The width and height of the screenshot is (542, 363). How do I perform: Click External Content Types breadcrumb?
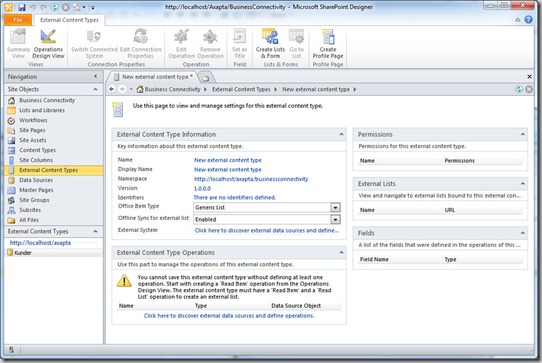(x=241, y=89)
